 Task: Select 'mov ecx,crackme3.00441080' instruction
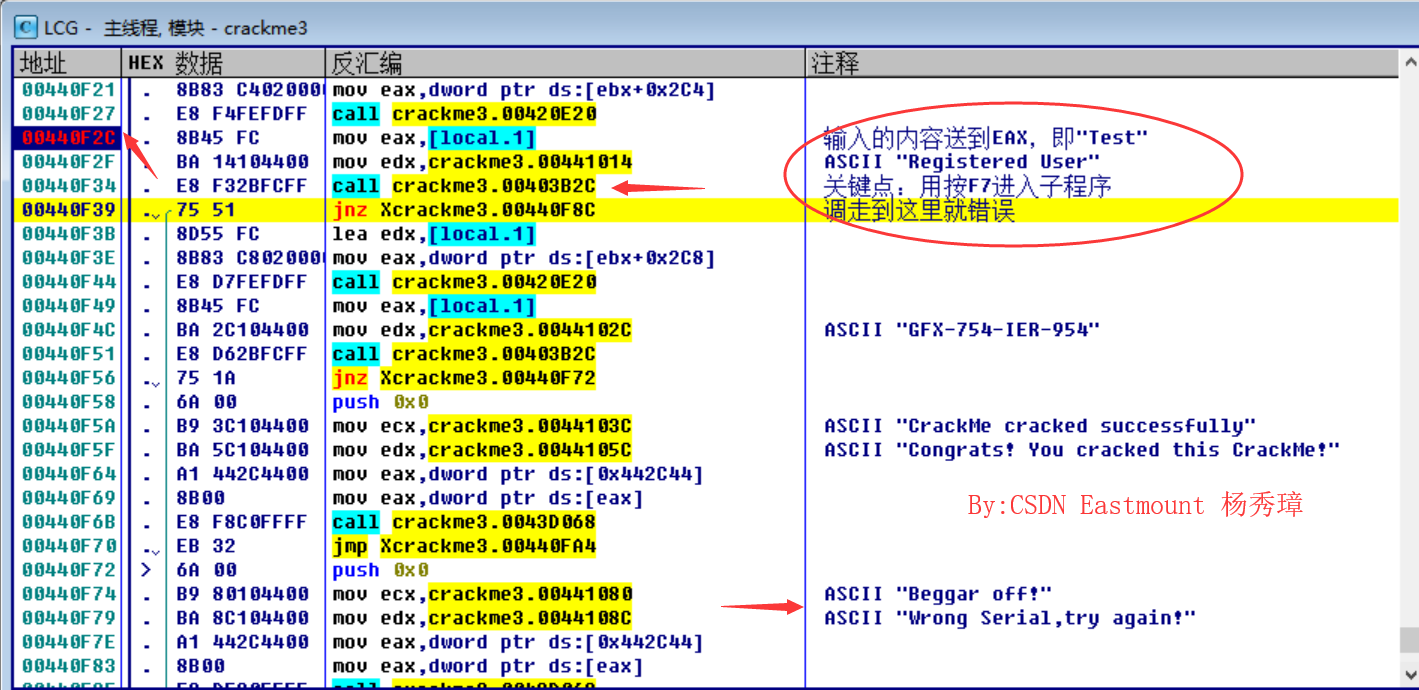click(482, 594)
